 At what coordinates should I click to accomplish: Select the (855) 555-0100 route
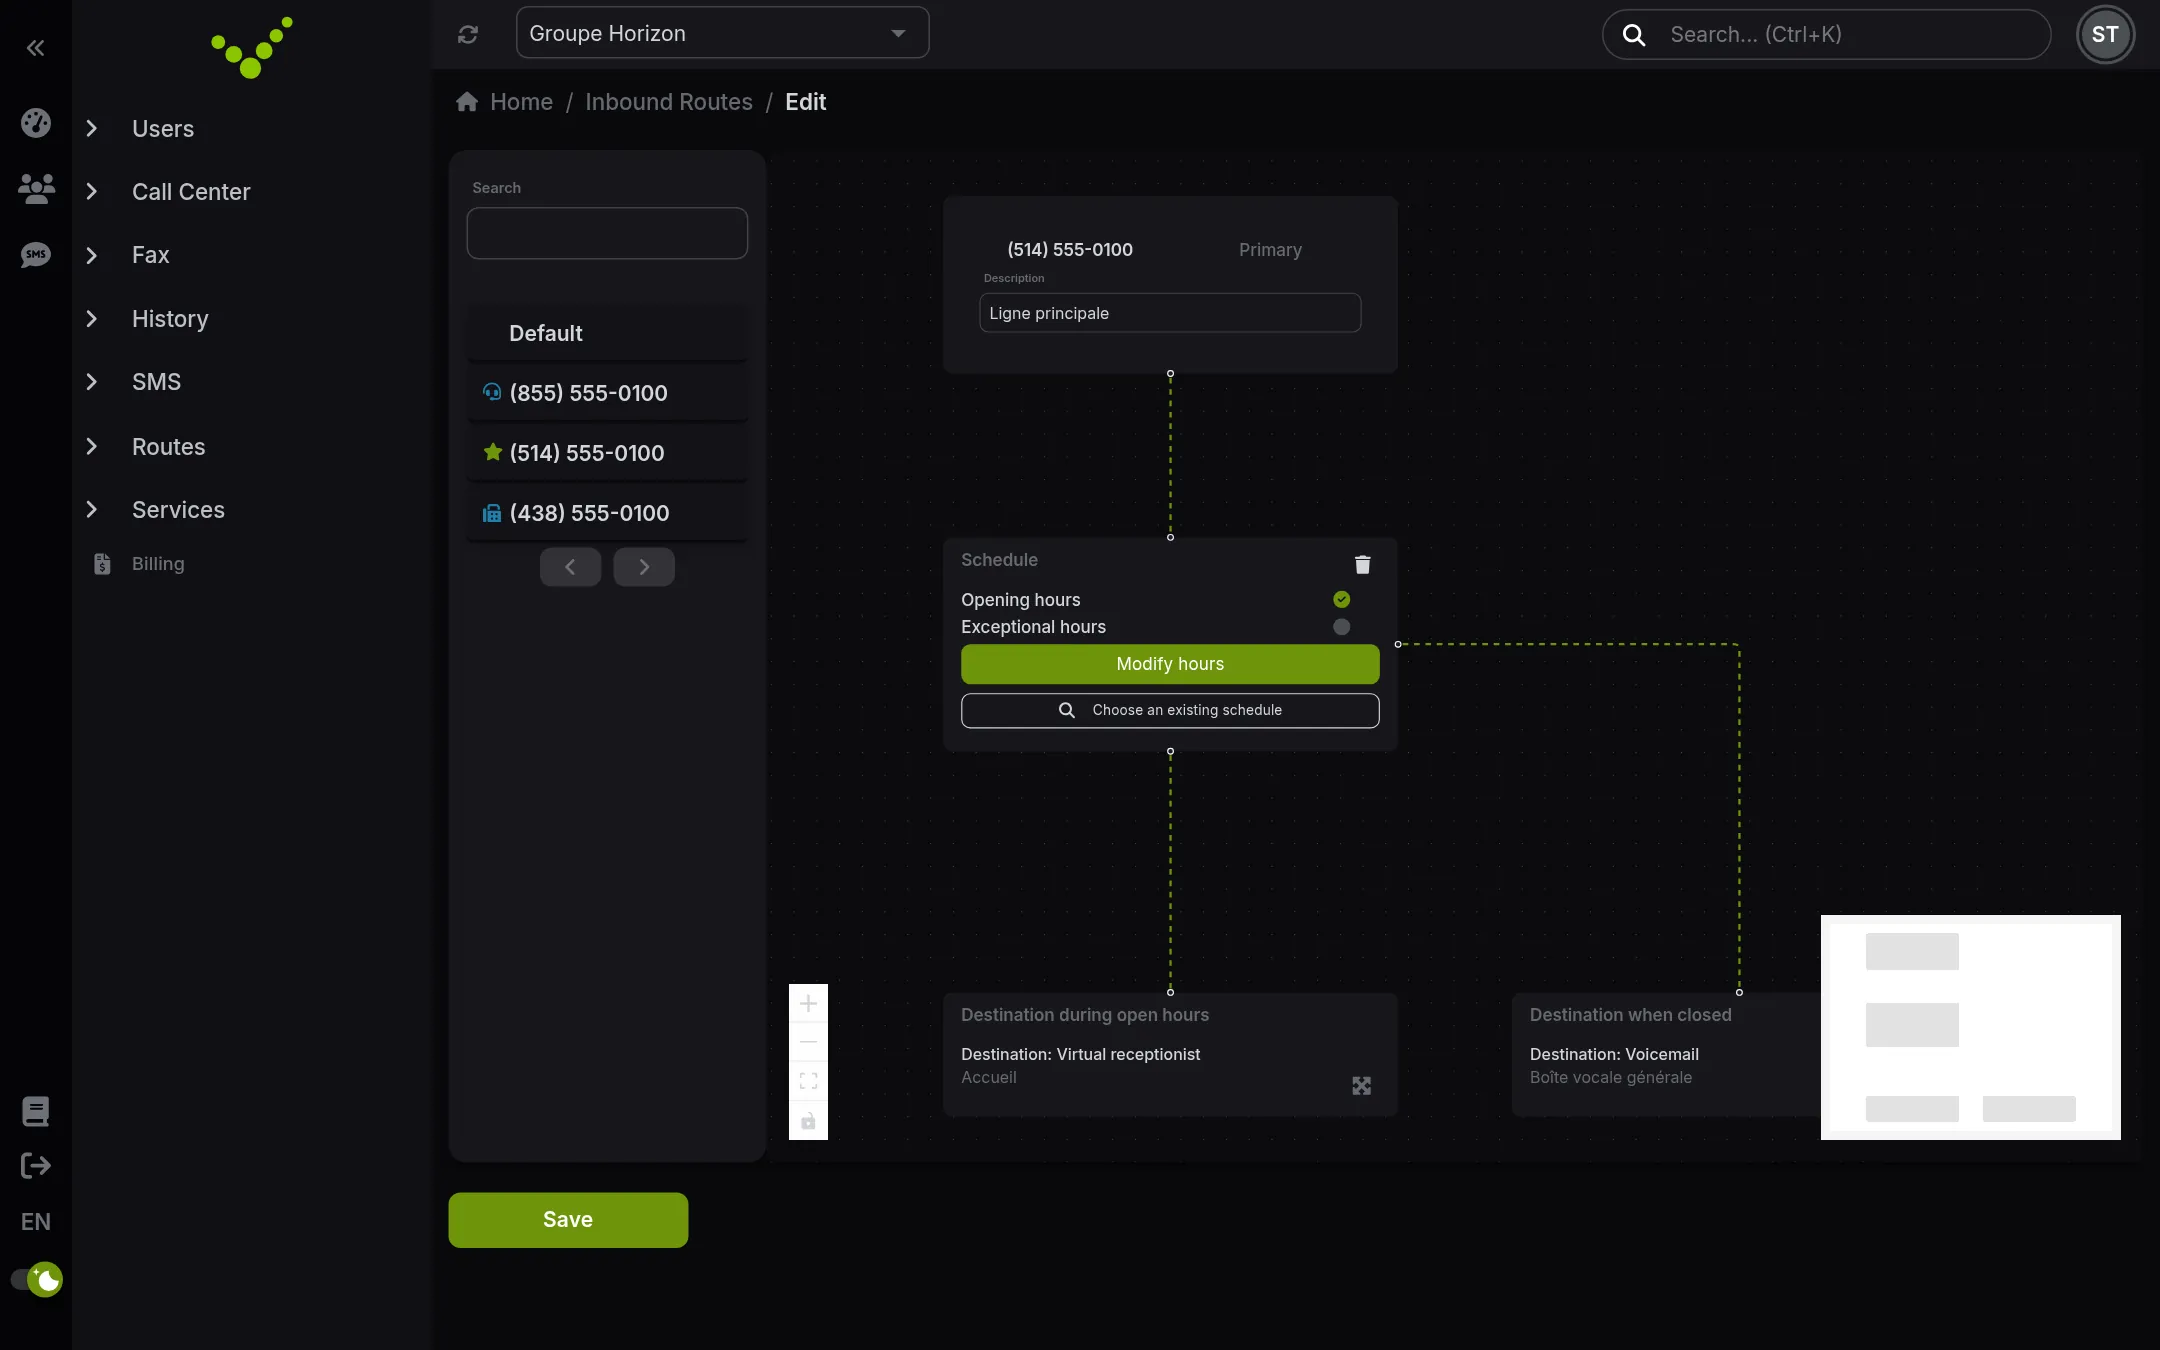(607, 393)
